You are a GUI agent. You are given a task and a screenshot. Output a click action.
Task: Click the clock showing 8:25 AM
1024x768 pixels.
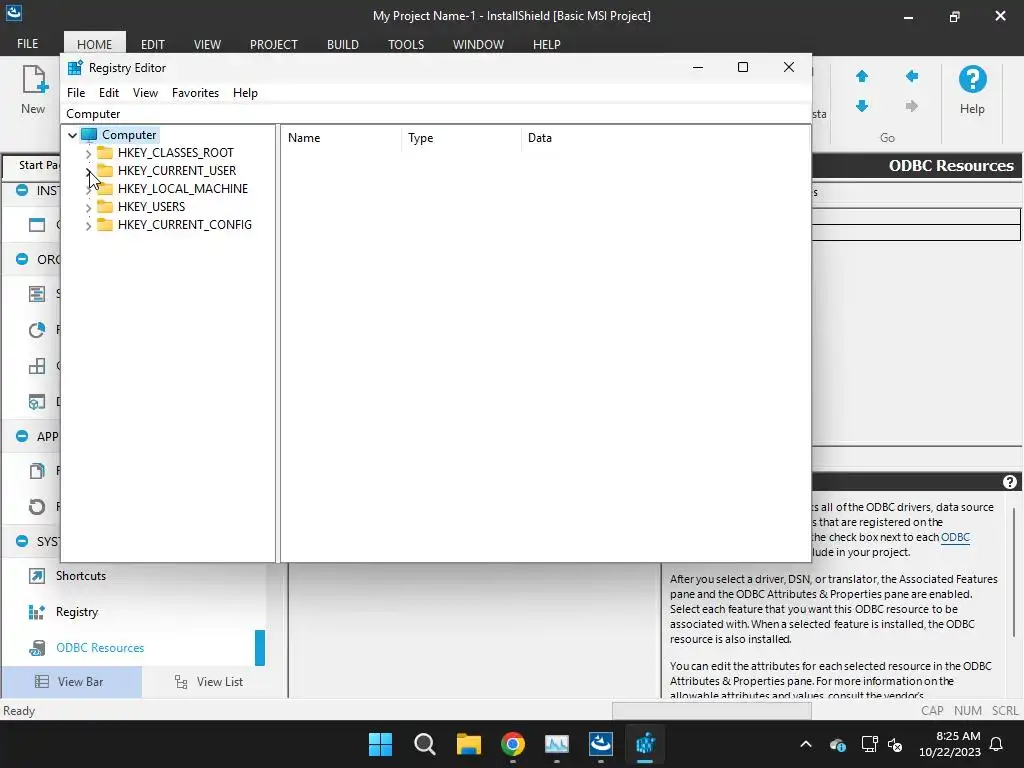(x=958, y=736)
